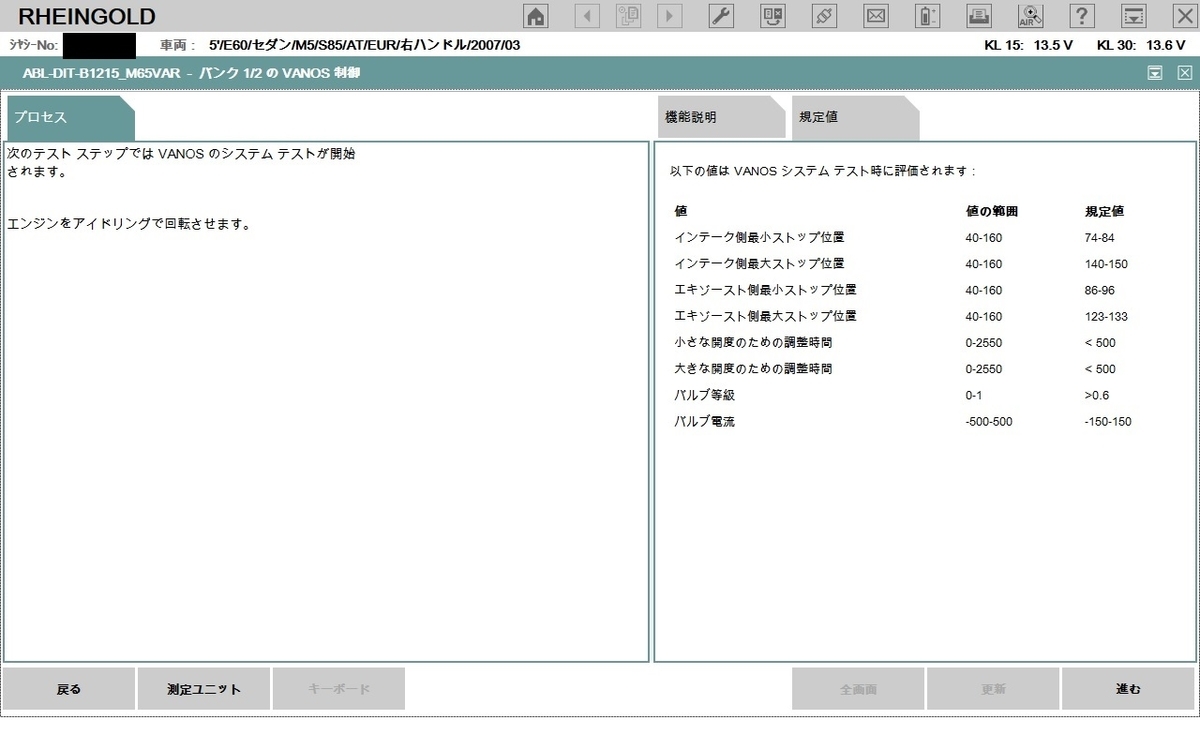Click the 測定ユニット button
Image resolution: width=1200 pixels, height=750 pixels.
coord(204,689)
